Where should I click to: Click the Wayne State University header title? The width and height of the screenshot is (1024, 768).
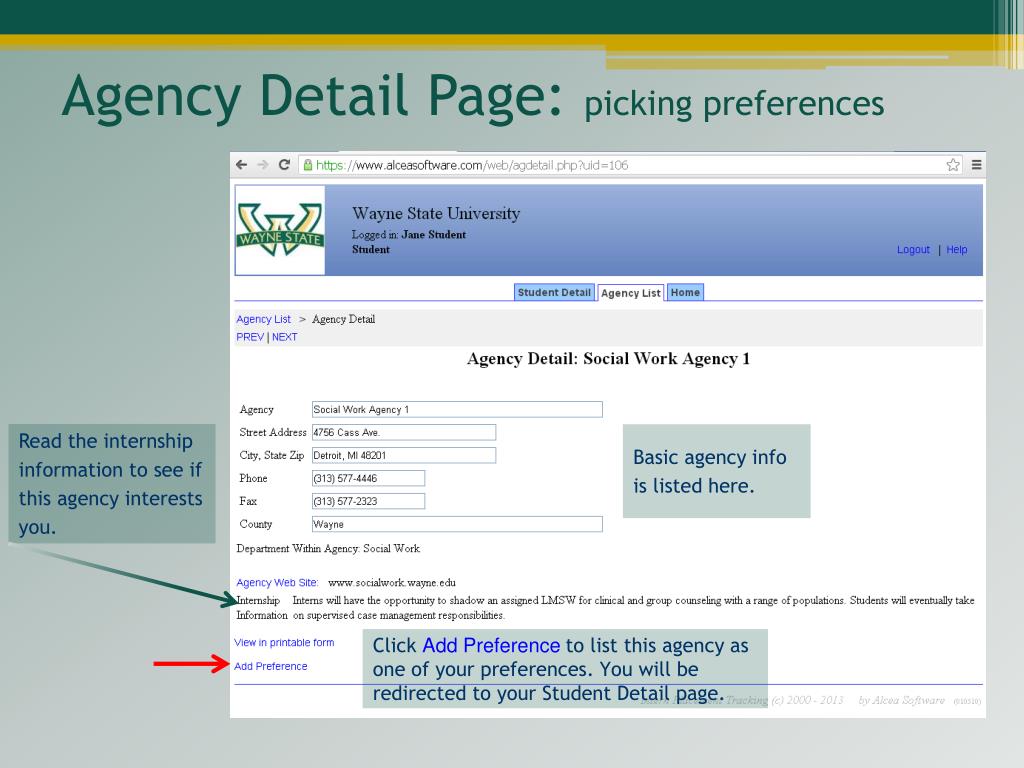(436, 214)
